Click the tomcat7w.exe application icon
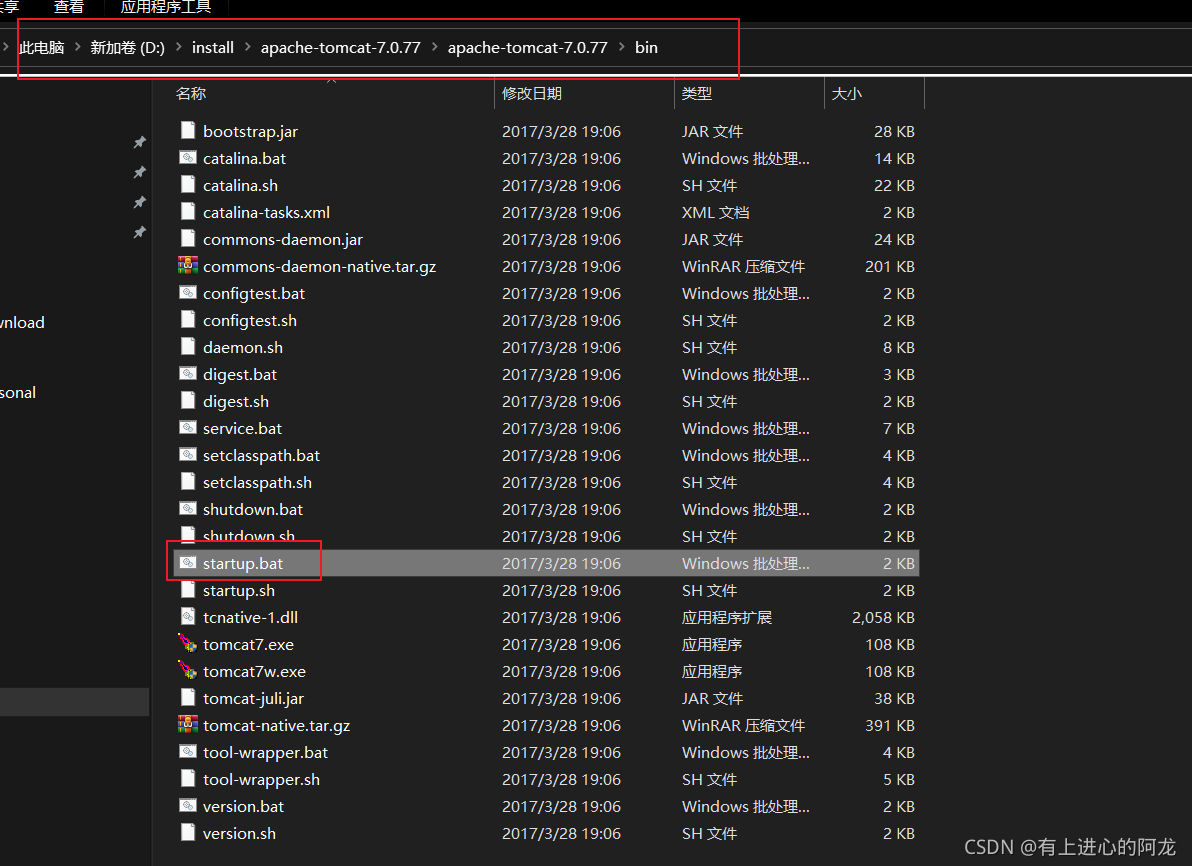This screenshot has width=1192, height=866. pyautogui.click(x=188, y=671)
